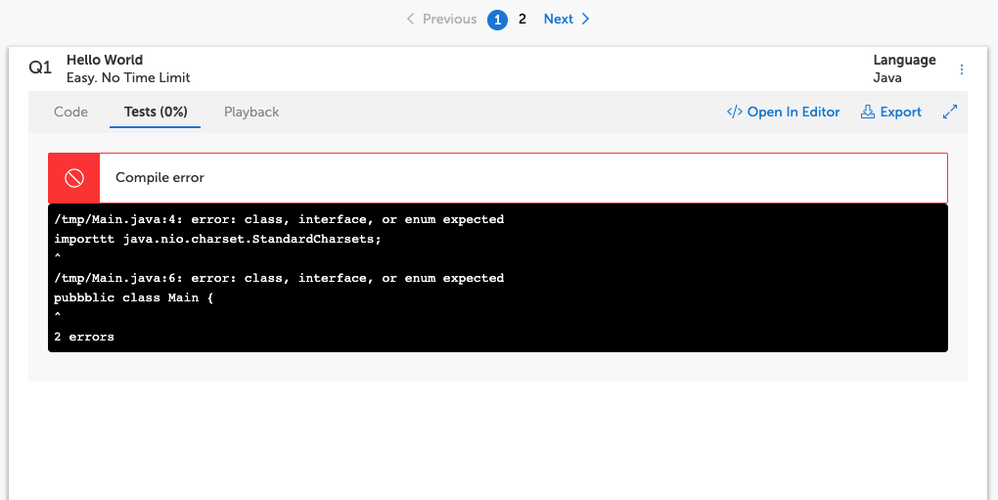
Task: Click the Next page link
Action: (x=558, y=19)
